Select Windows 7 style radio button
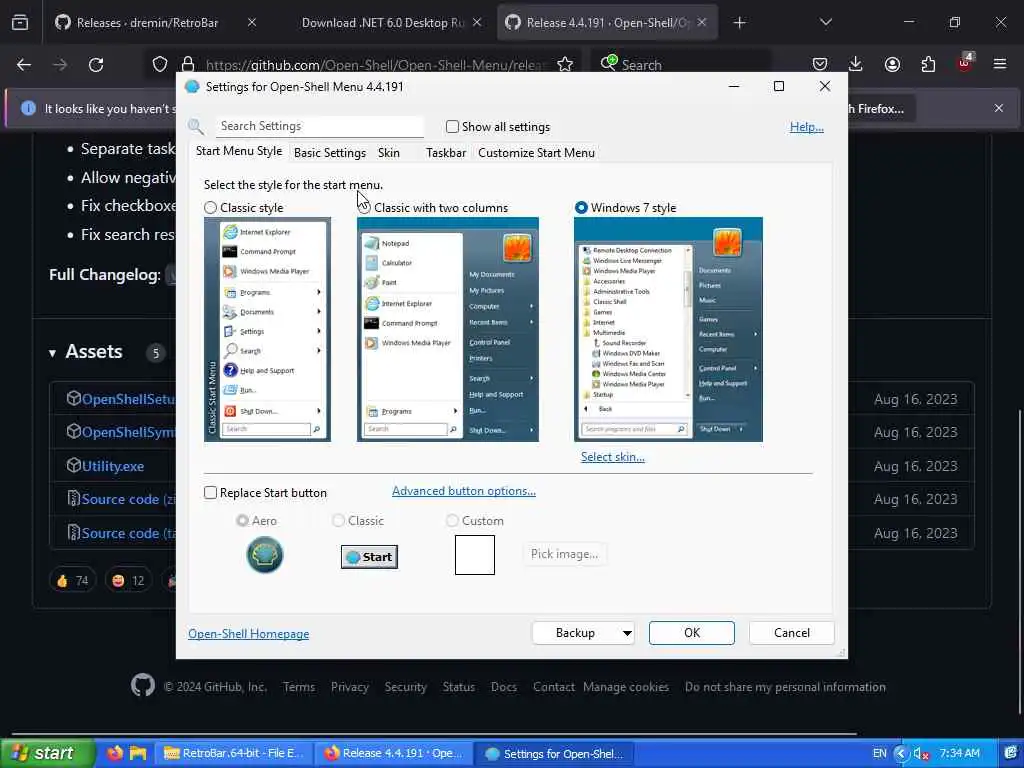 tap(581, 208)
